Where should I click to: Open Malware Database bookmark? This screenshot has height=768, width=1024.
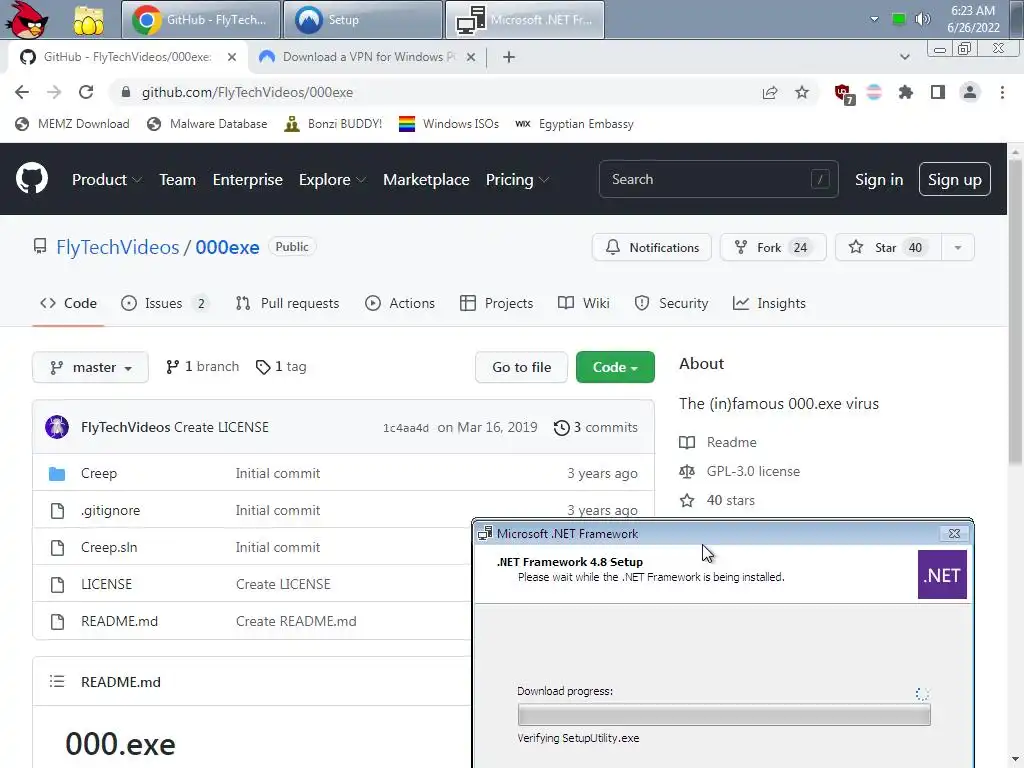coord(207,123)
